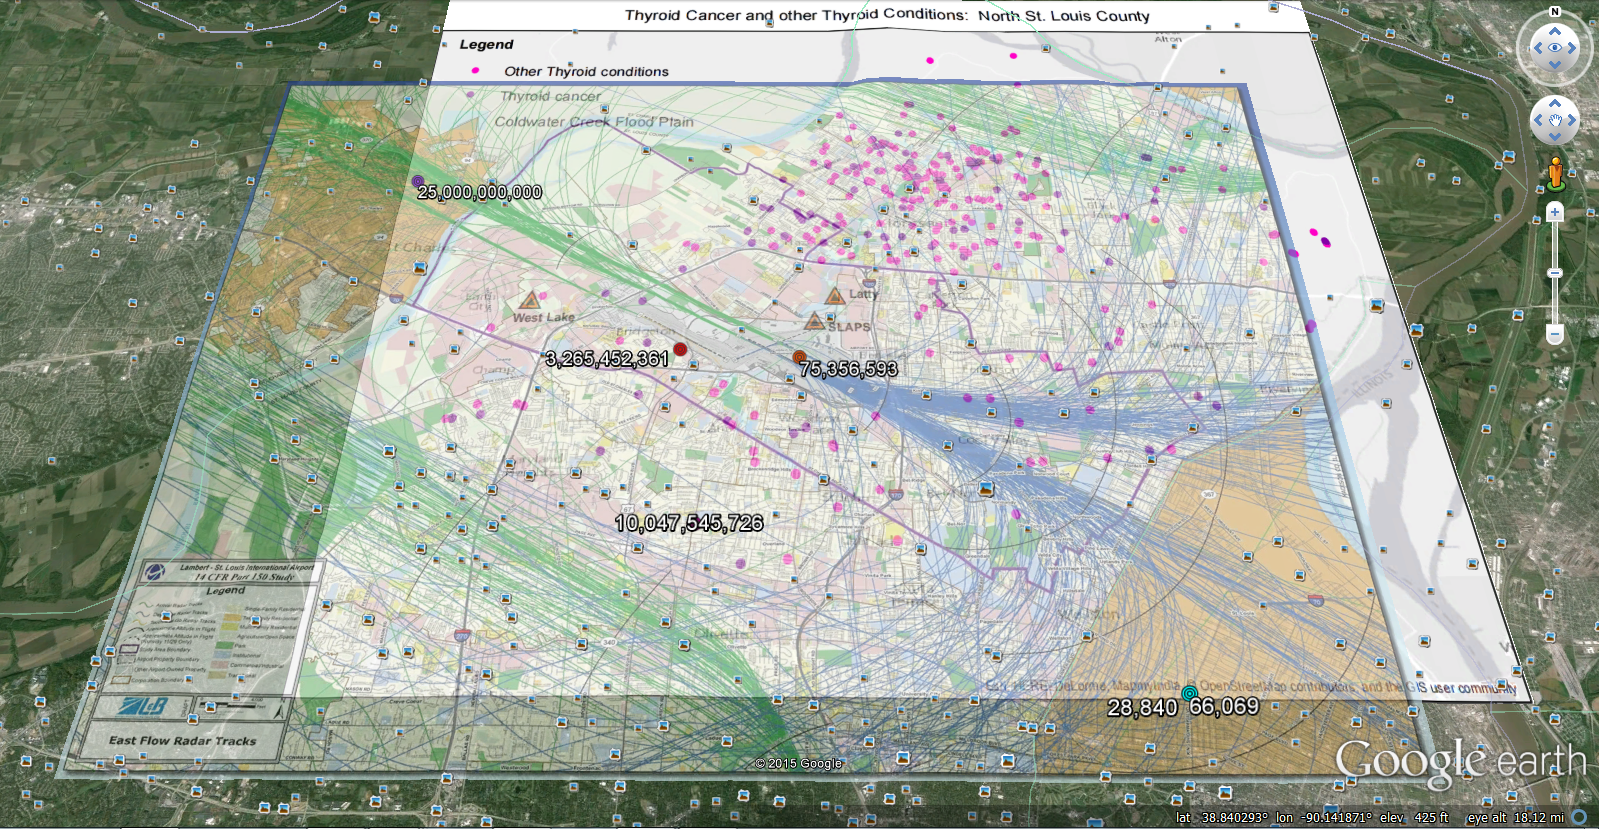Tilt view up with Look joystick arrow

click(1555, 31)
